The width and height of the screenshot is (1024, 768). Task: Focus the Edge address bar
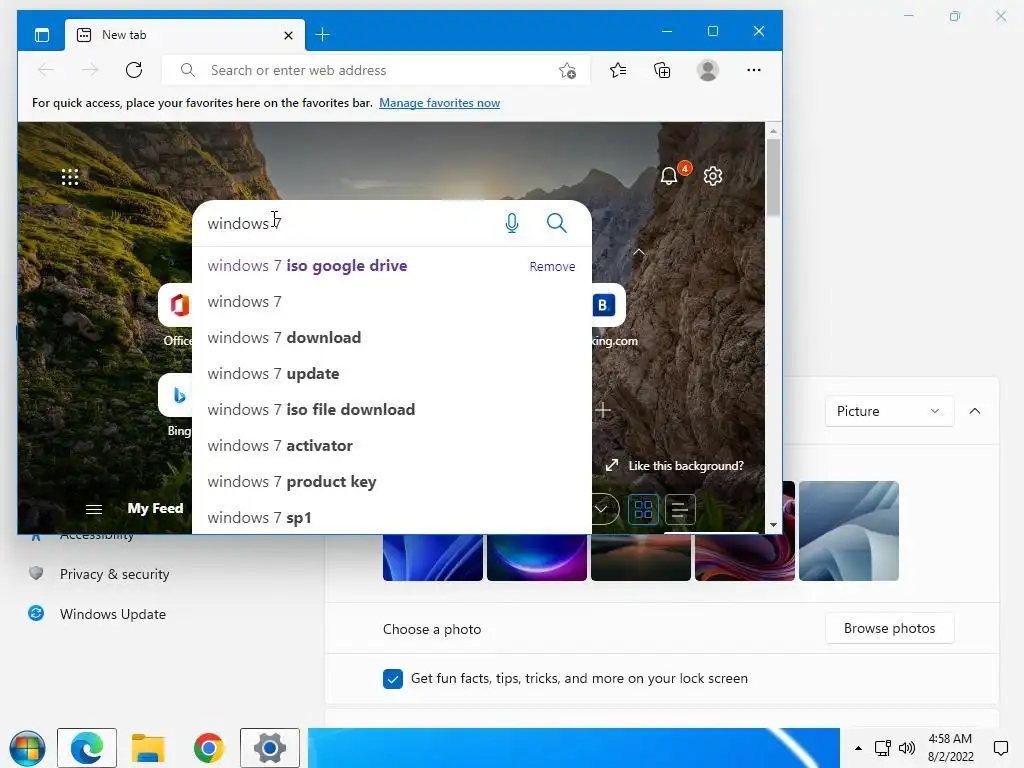(x=376, y=70)
